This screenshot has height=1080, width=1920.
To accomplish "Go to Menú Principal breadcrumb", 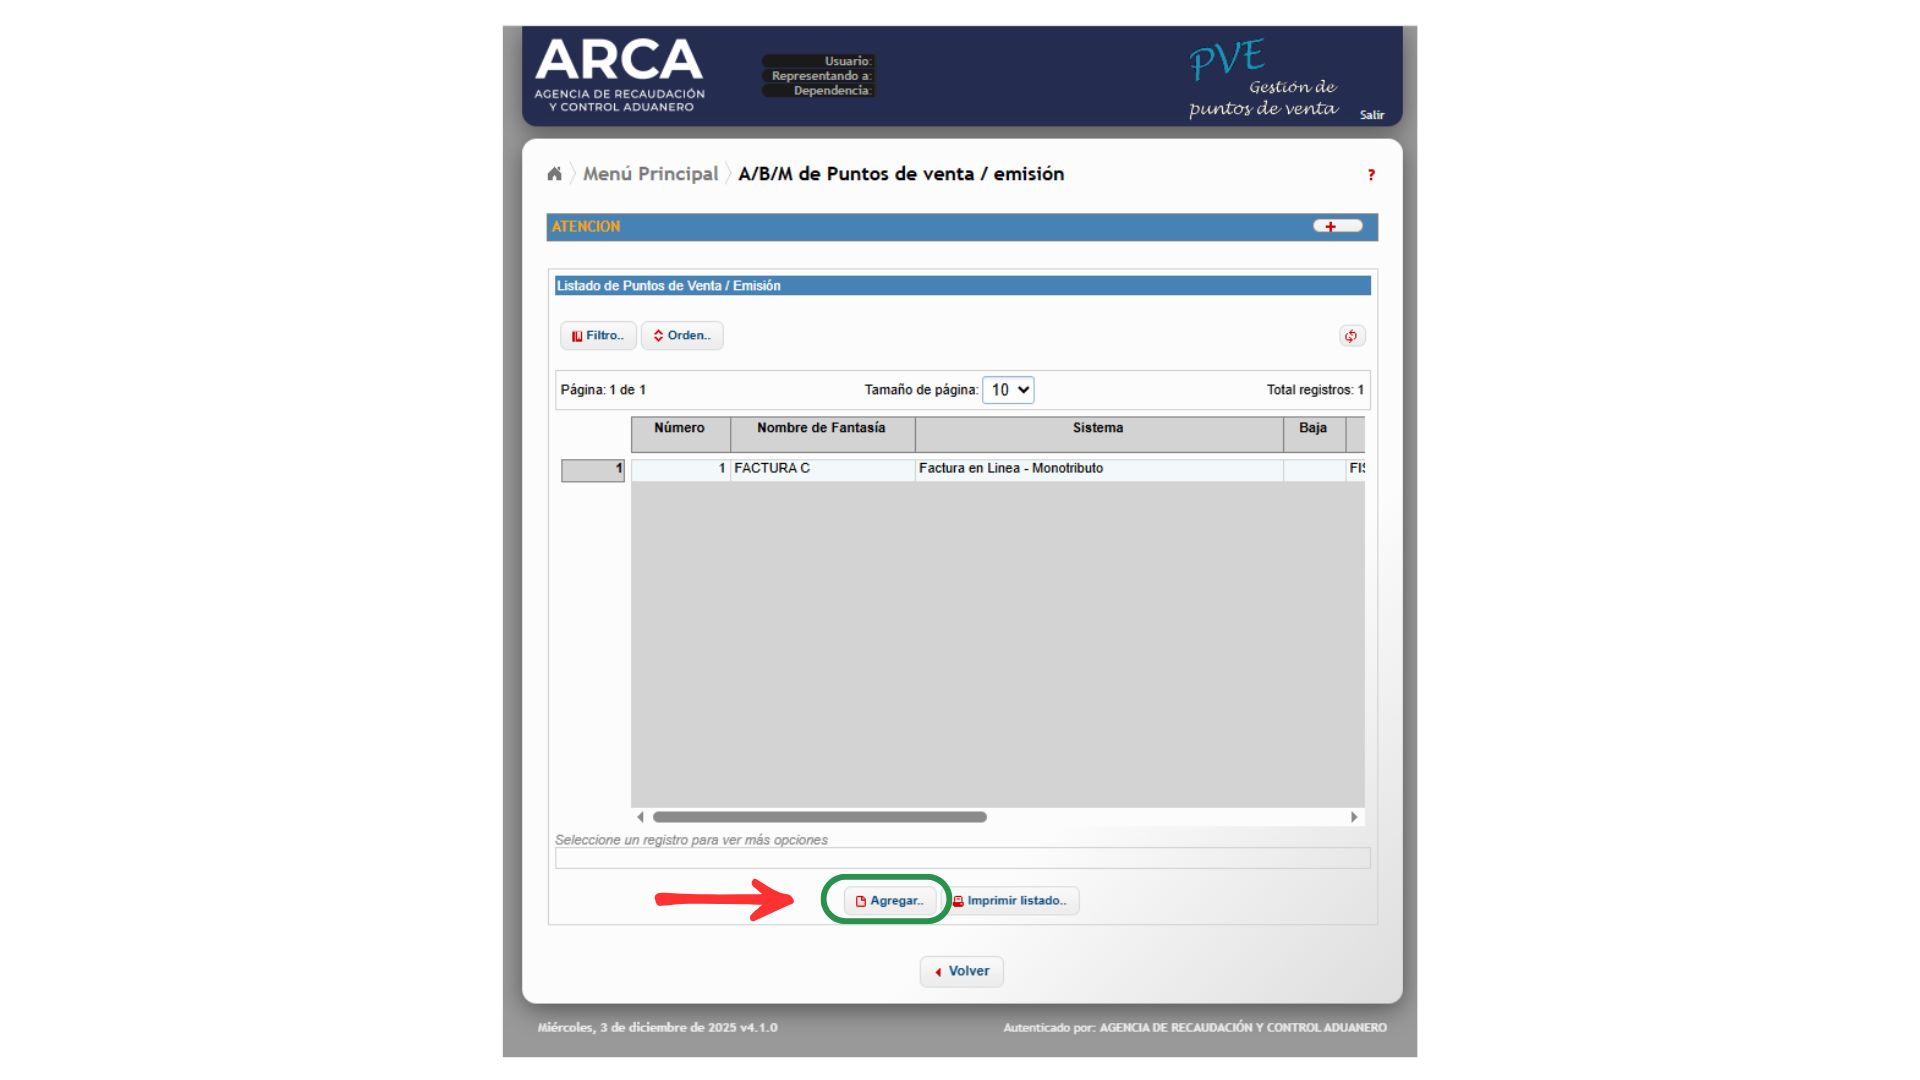I will tap(650, 174).
